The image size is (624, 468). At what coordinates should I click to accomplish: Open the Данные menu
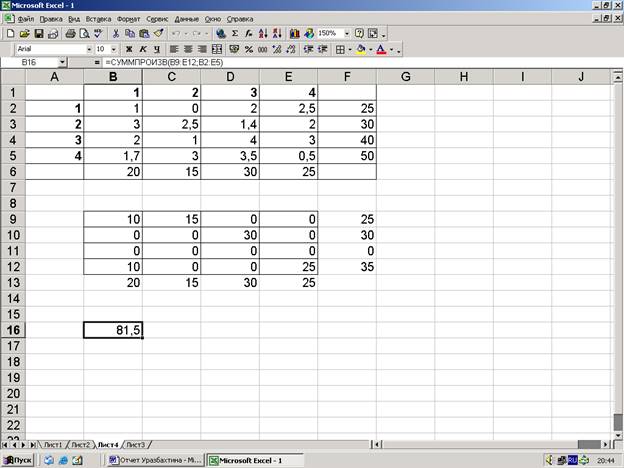187,19
